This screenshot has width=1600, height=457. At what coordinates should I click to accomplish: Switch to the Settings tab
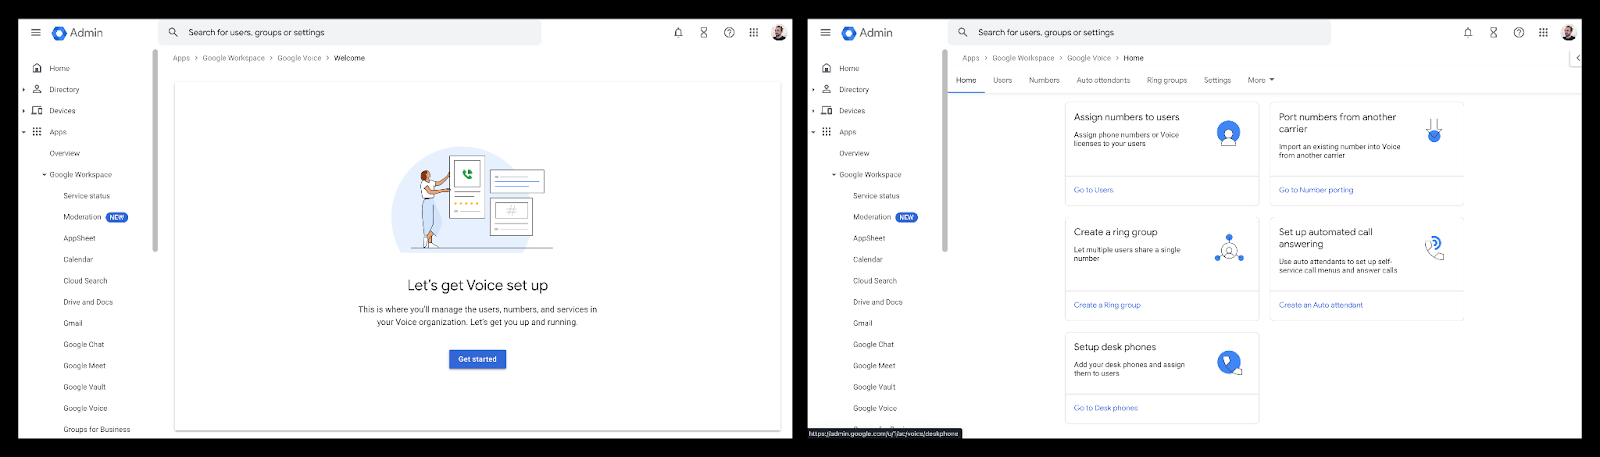tap(1217, 80)
